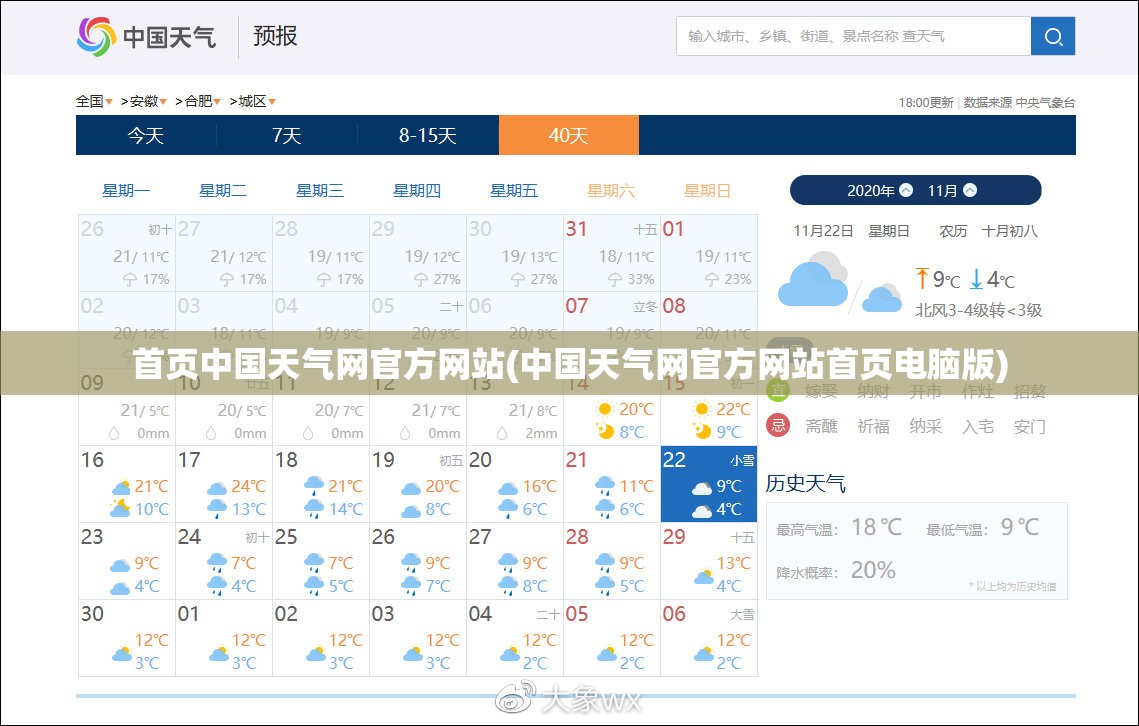1139x726 pixels.
Task: Select calendar day 27
Action: coord(515,561)
